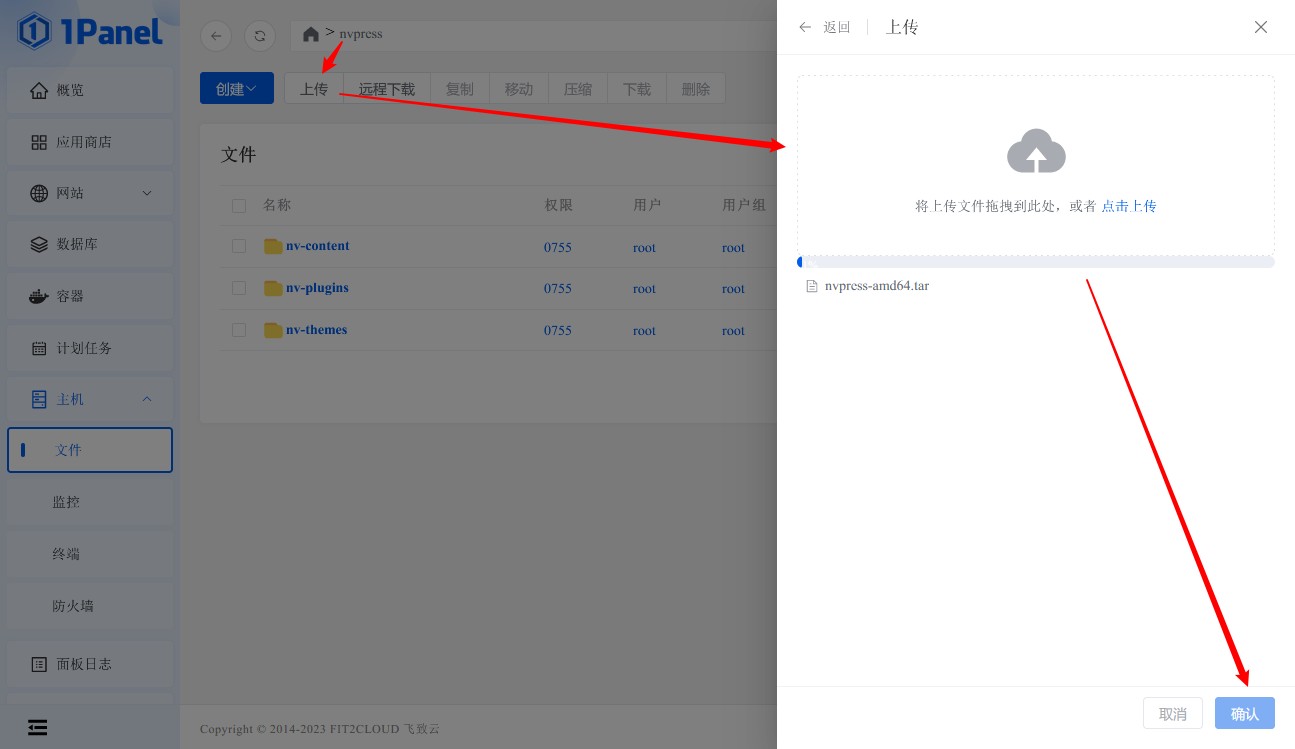Screen dimensions: 1295x749
Task: Open the 防火墙 sidebar menu item
Action: coord(90,606)
